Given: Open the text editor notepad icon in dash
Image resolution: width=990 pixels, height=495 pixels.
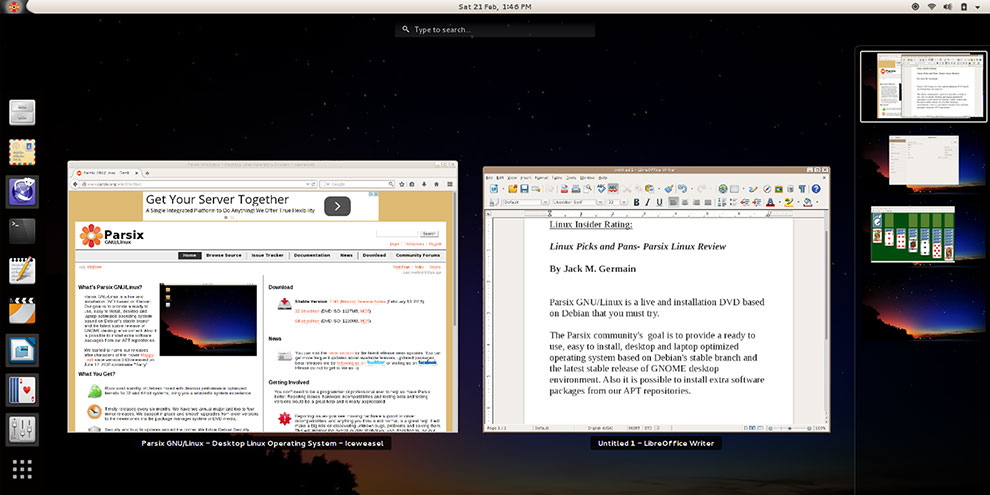Looking at the screenshot, I should [x=22, y=271].
